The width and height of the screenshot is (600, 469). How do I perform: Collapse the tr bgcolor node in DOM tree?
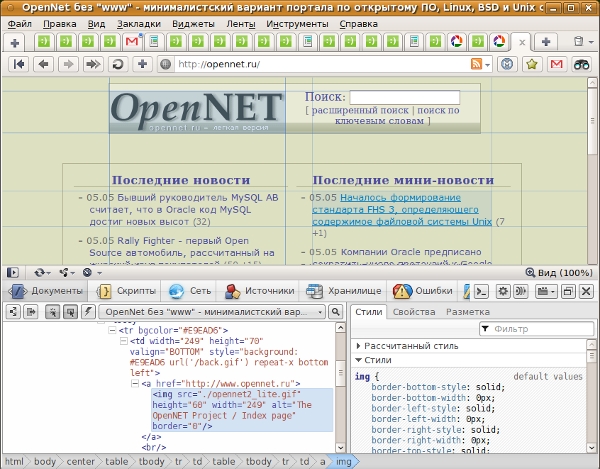pyautogui.click(x=110, y=330)
